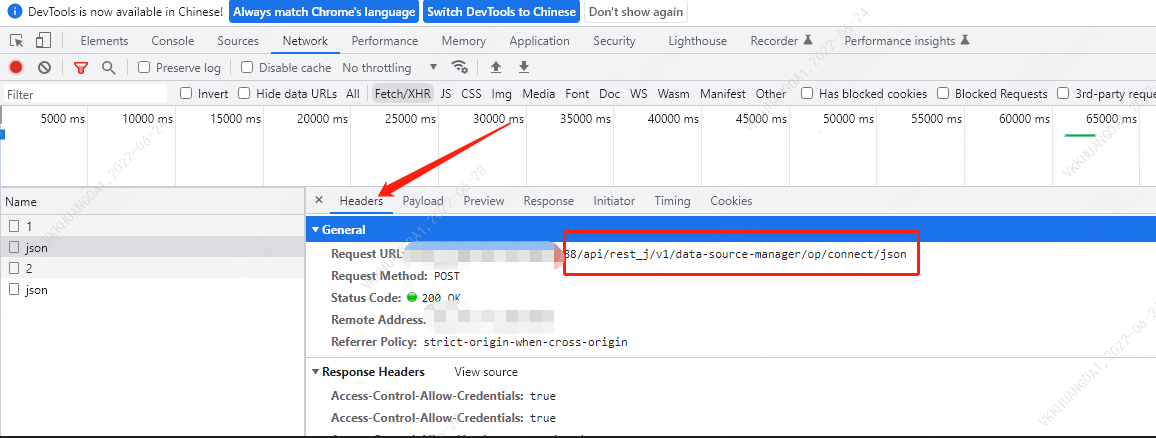
Task: Enable the Preserve log checkbox
Action: click(144, 68)
